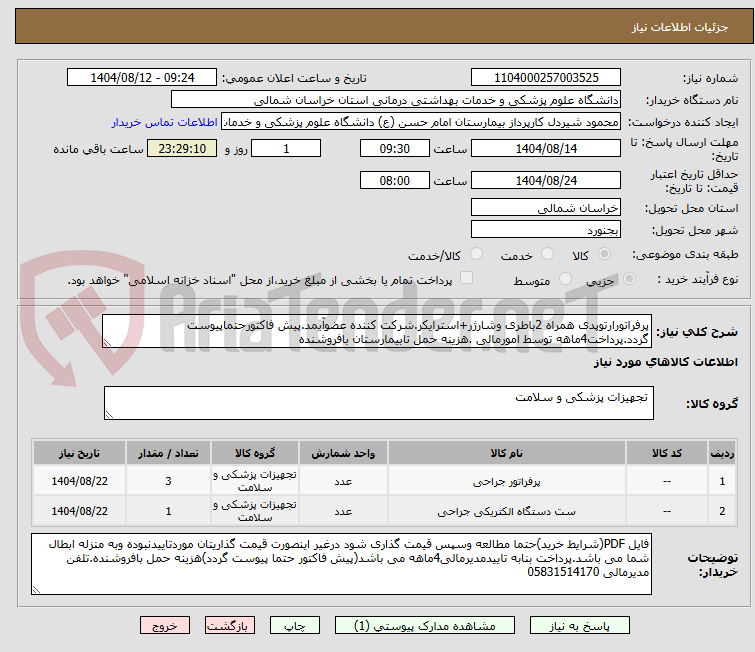
Task: Click the تعداد / مقدار column header
Action: pyautogui.click(x=168, y=453)
